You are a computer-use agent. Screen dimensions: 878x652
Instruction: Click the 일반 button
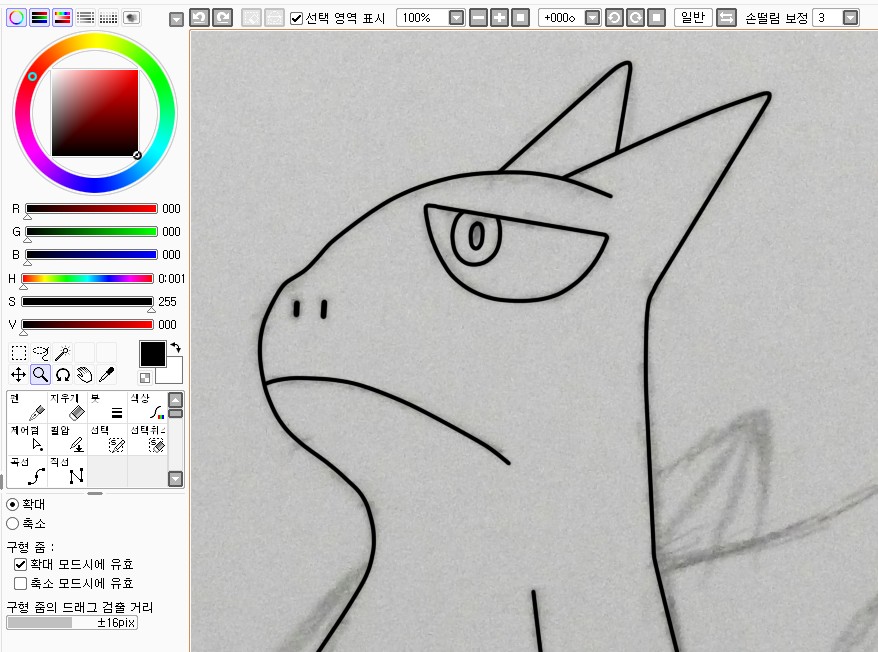pyautogui.click(x=693, y=18)
